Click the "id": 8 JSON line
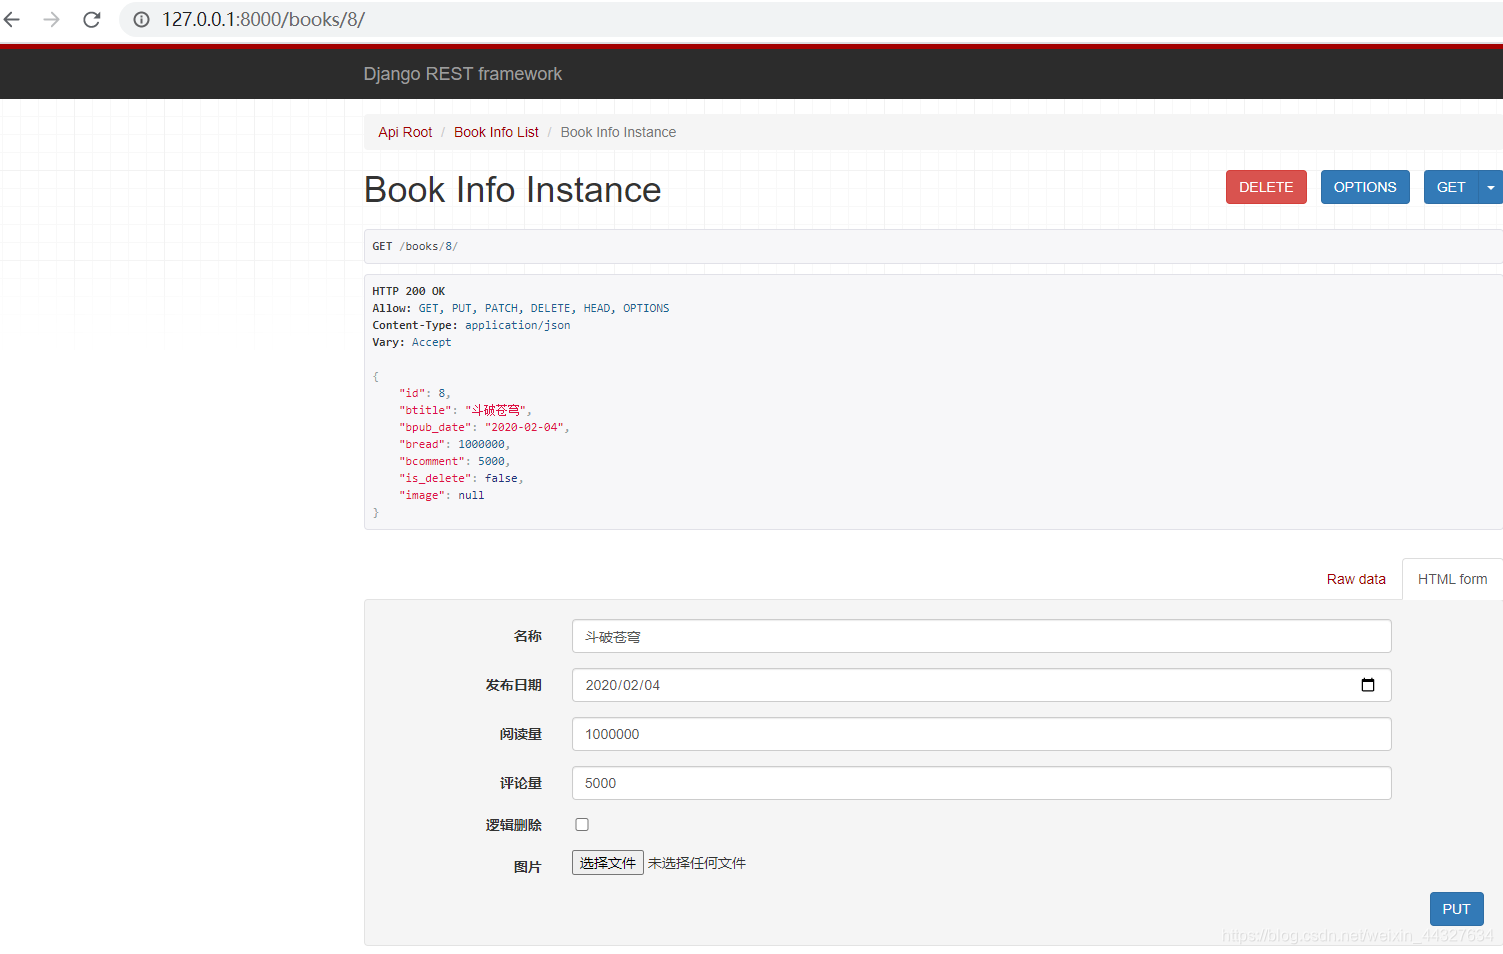Viewport: 1503px width, 954px height. click(424, 393)
